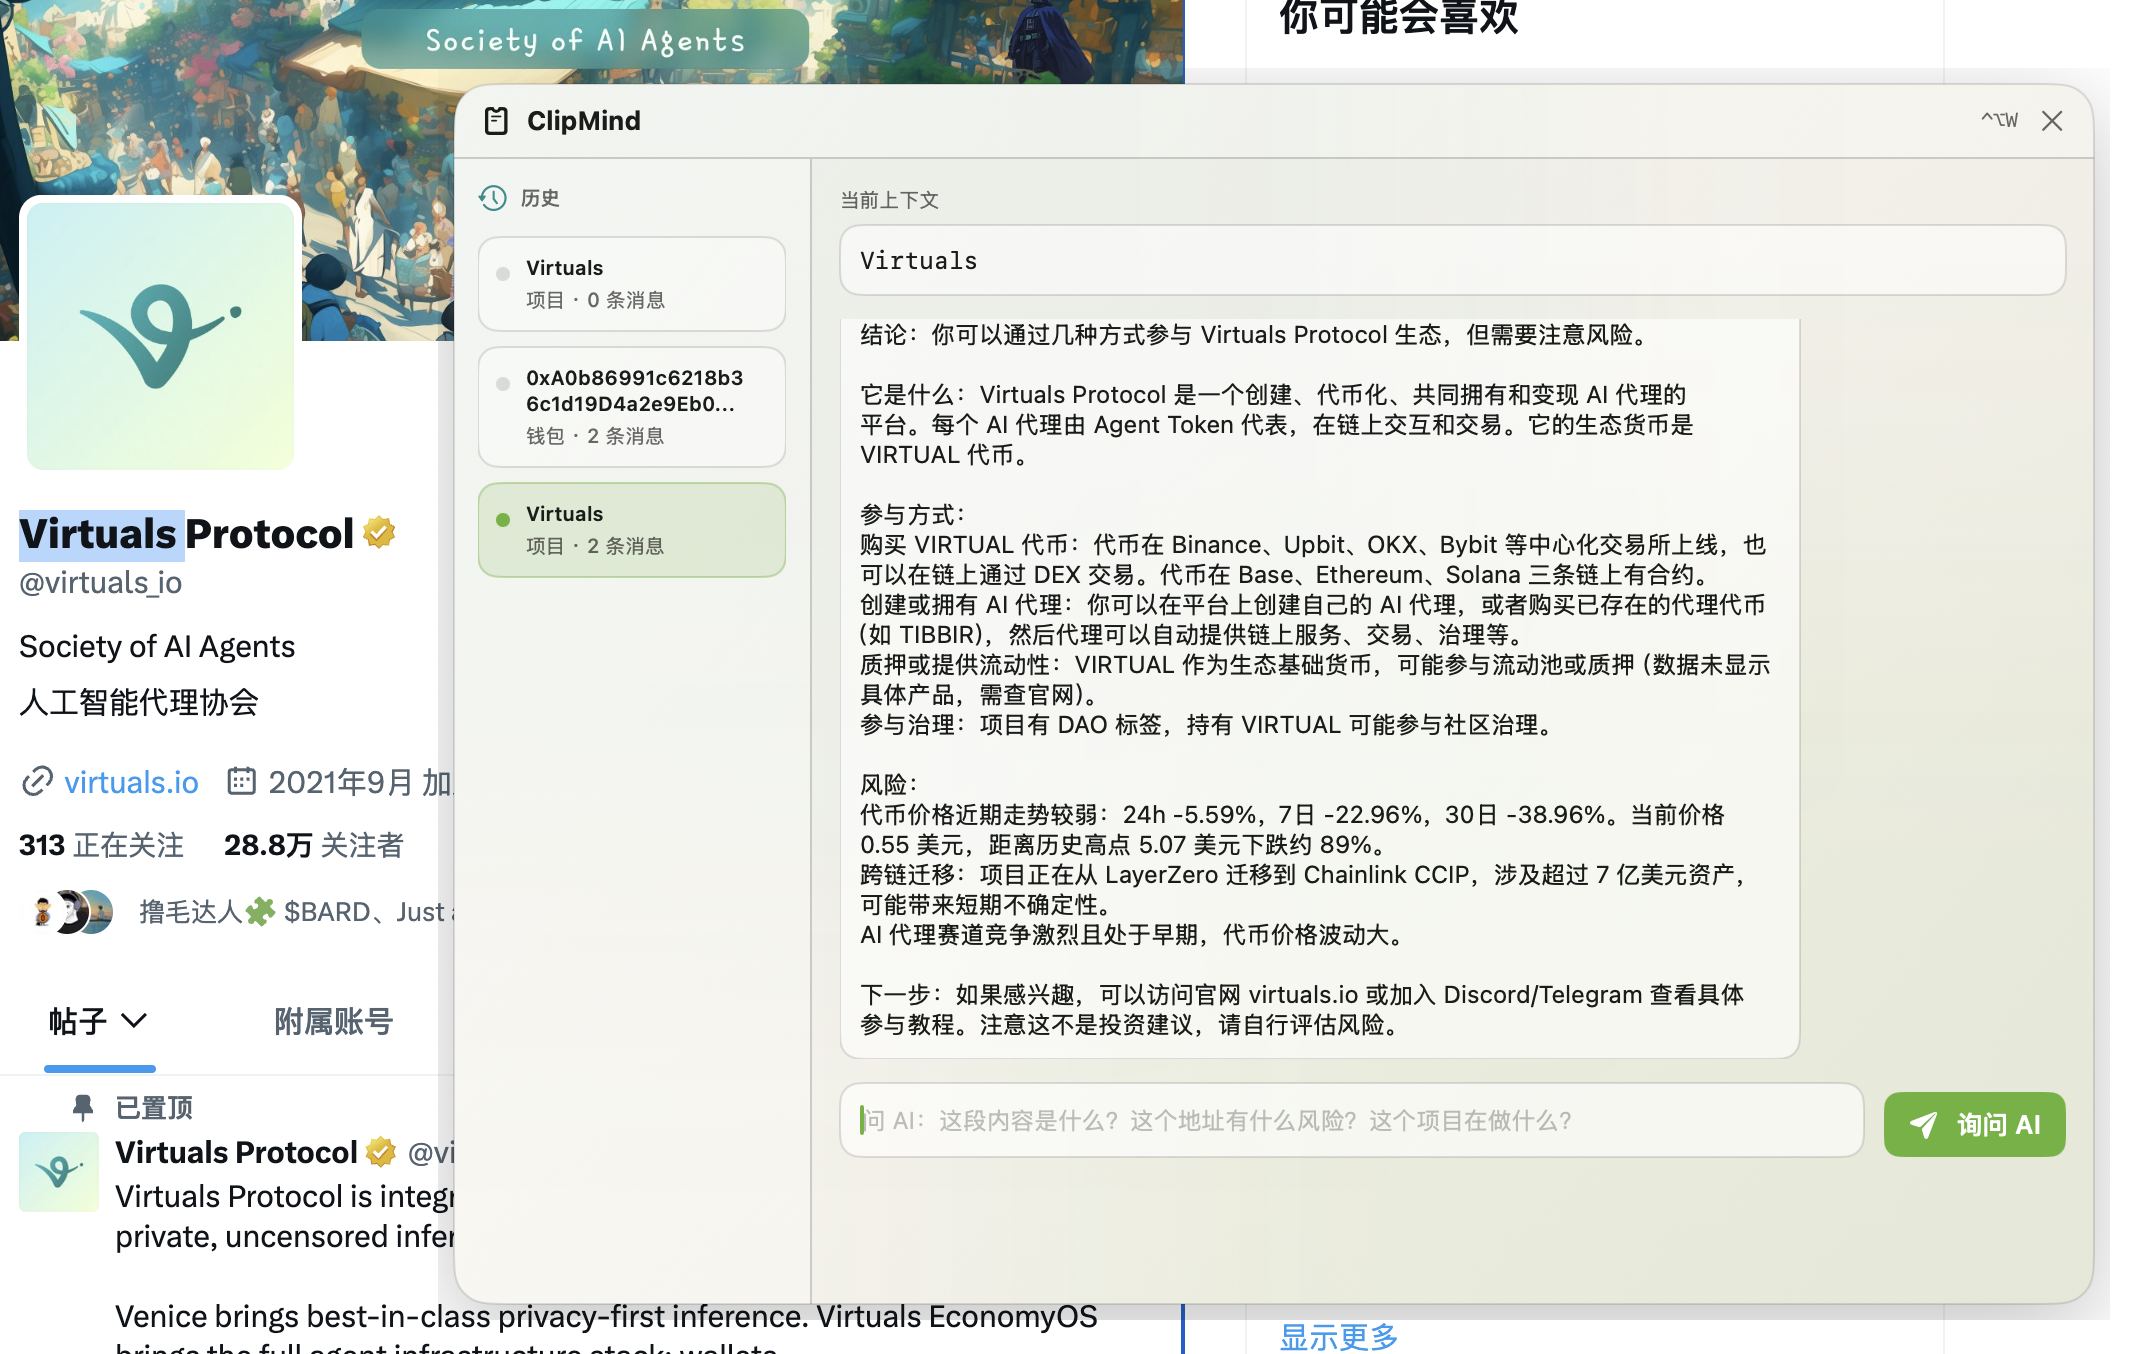Image resolution: width=2138 pixels, height=1354 pixels.
Task: Open the Virtuals history item with 0 messages
Action: [632, 284]
